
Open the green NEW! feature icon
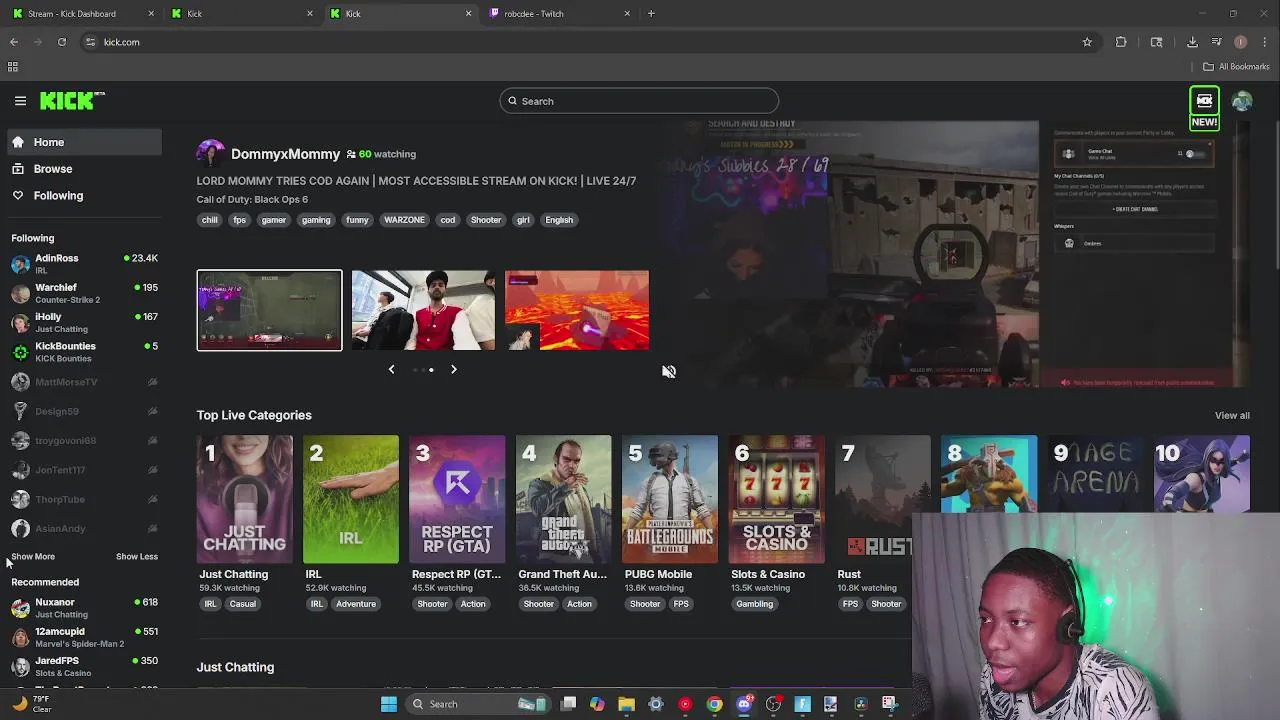pyautogui.click(x=1204, y=109)
